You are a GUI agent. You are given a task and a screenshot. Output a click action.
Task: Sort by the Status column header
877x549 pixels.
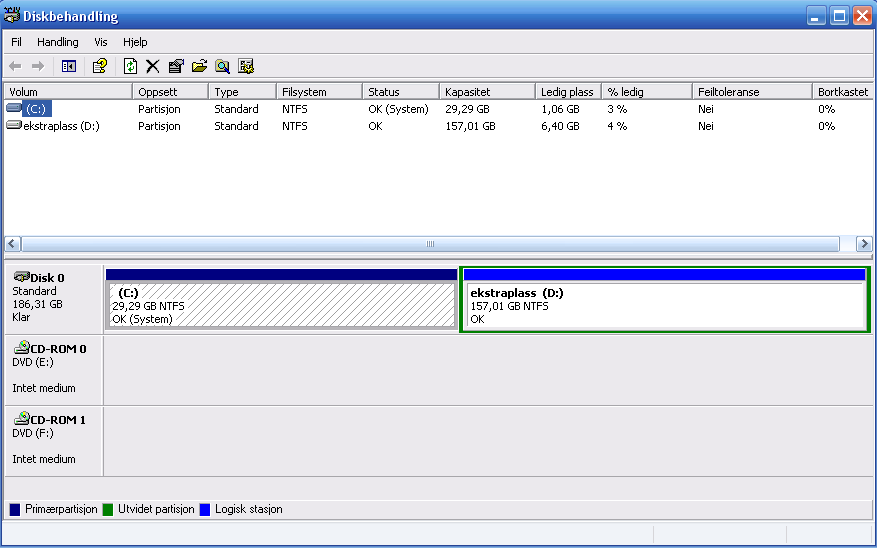click(x=400, y=92)
